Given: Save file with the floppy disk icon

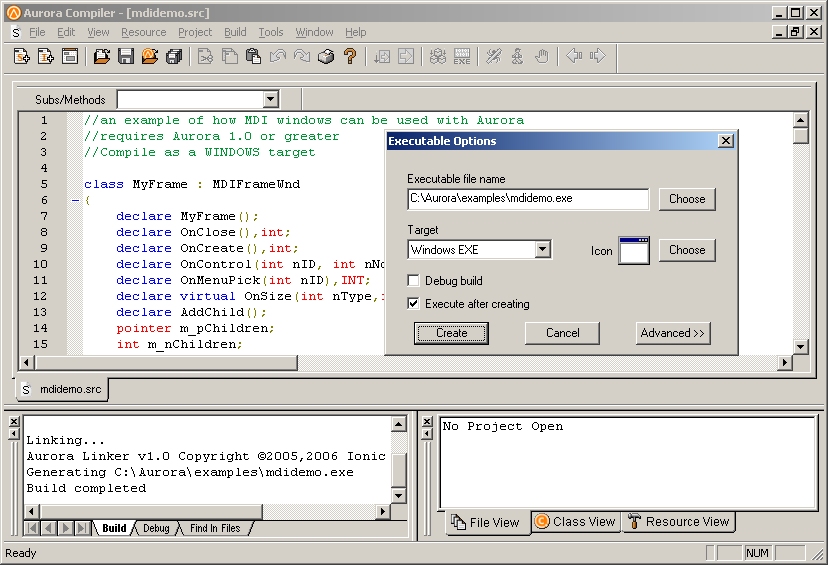Looking at the screenshot, I should coord(126,57).
